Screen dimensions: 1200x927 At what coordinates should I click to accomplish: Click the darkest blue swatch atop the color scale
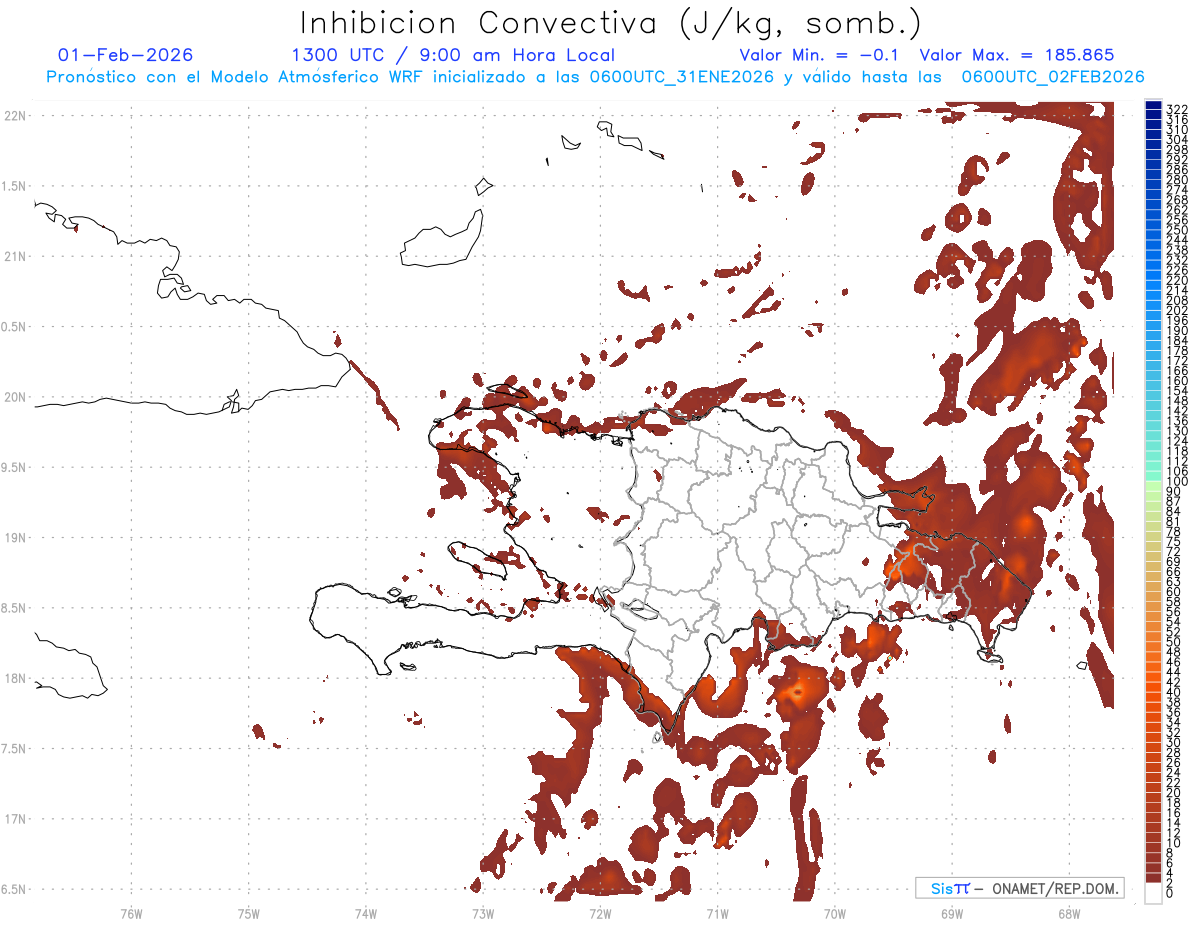click(1154, 106)
